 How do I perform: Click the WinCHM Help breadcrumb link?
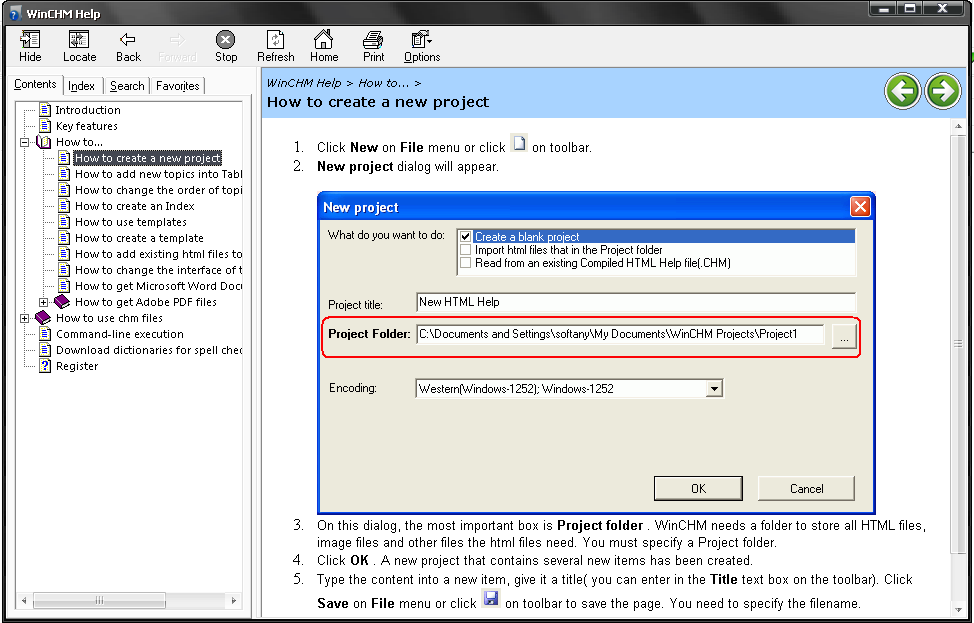(304, 83)
